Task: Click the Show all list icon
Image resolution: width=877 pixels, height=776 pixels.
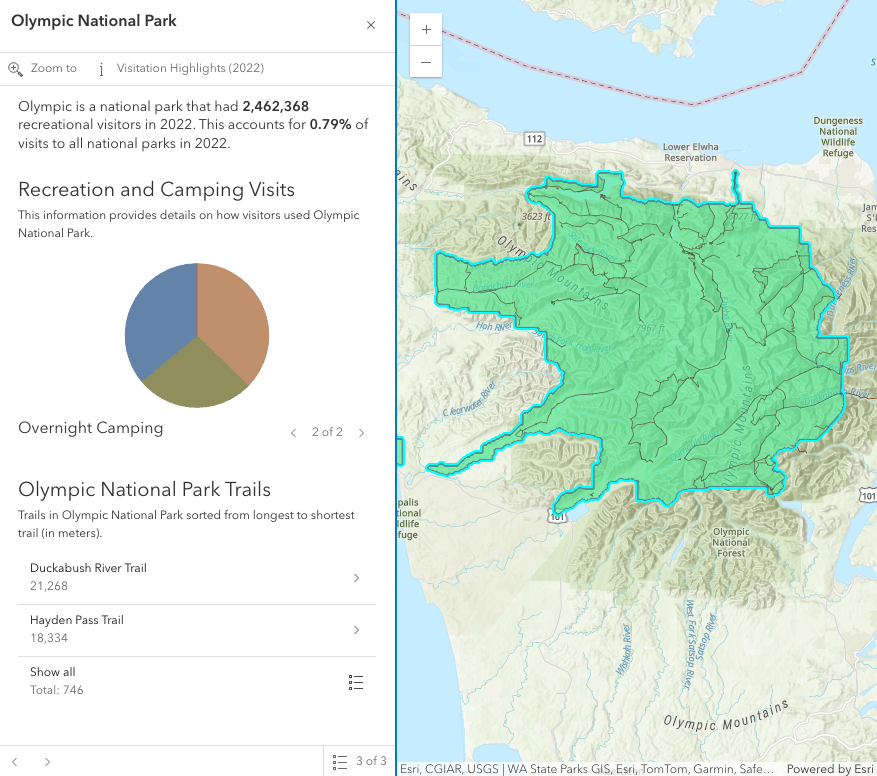Action: pyautogui.click(x=356, y=682)
